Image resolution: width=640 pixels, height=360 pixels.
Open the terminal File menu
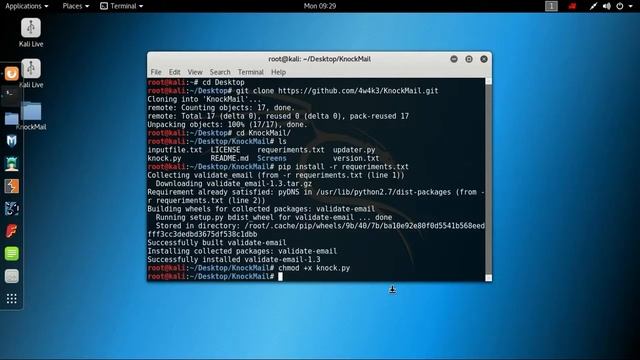coord(156,72)
